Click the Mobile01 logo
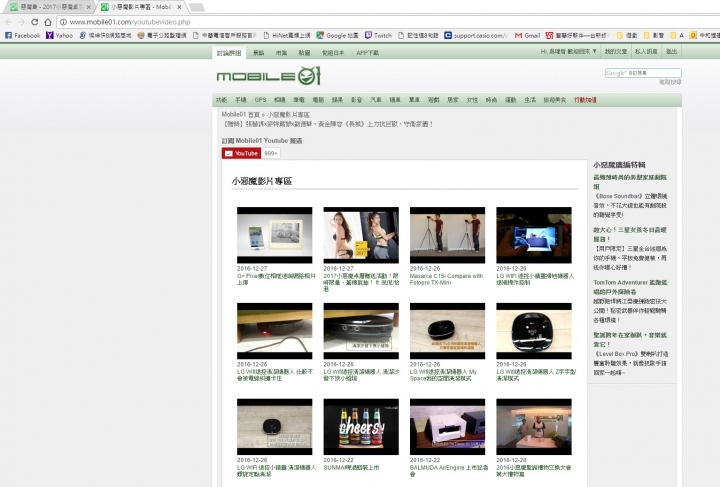Image resolution: width=720 pixels, height=487 pixels. (x=269, y=76)
